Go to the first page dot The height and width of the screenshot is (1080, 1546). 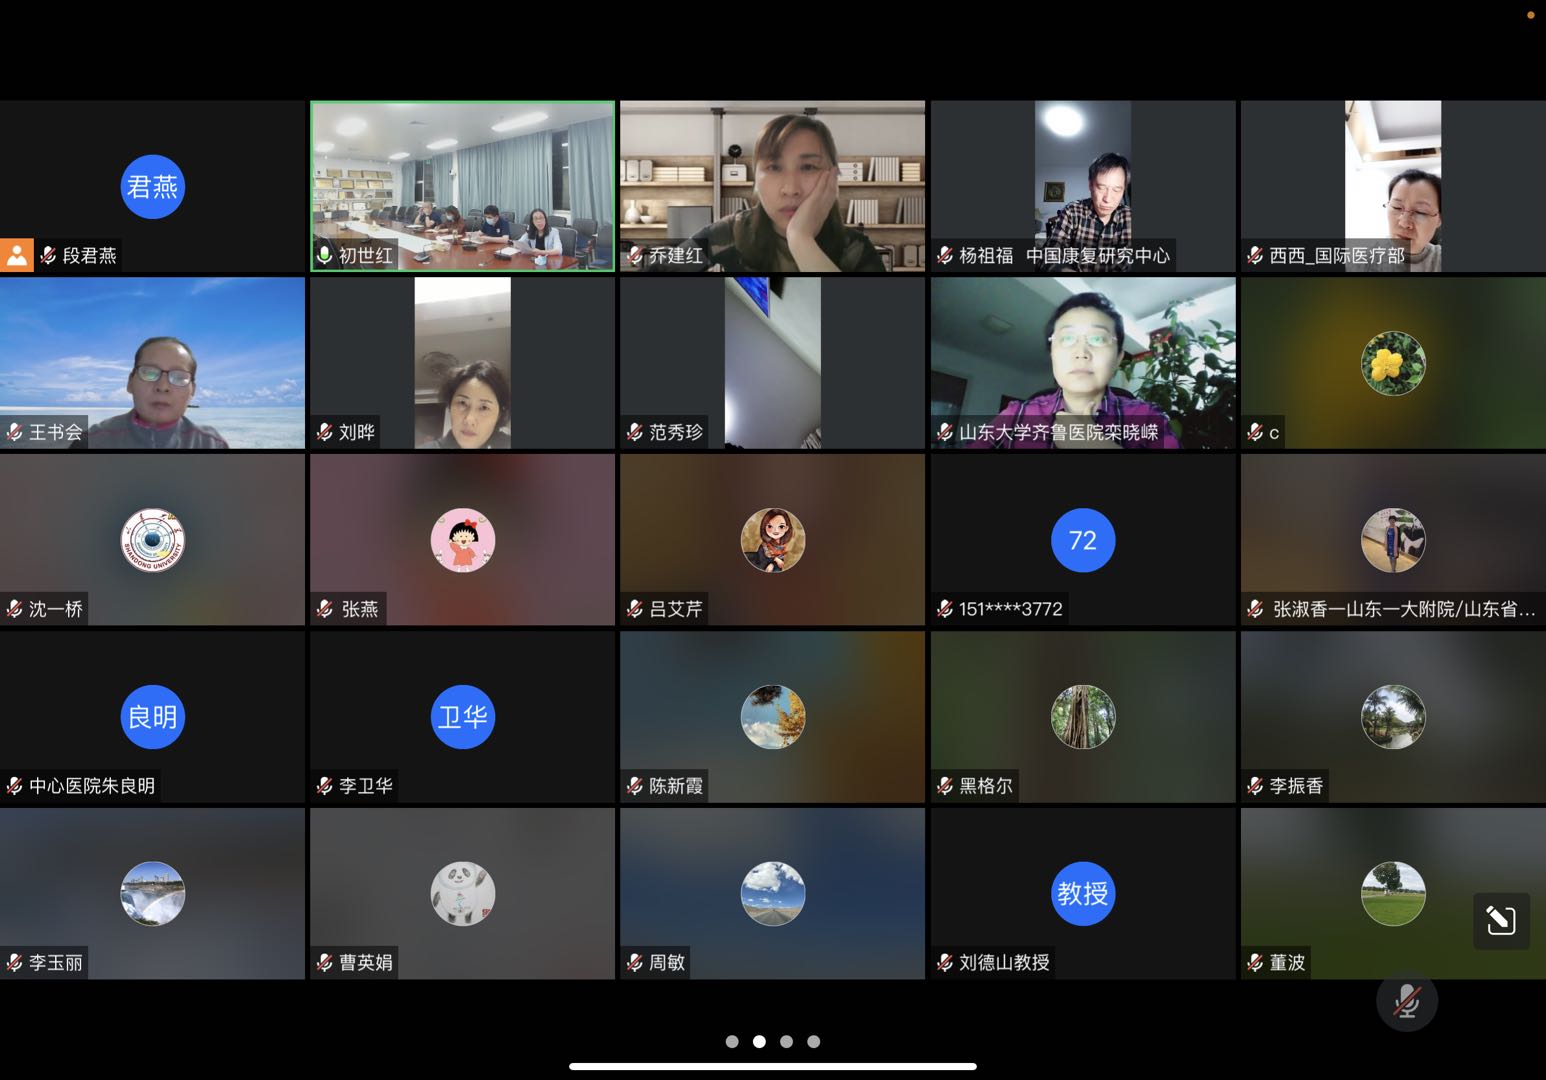click(732, 1042)
